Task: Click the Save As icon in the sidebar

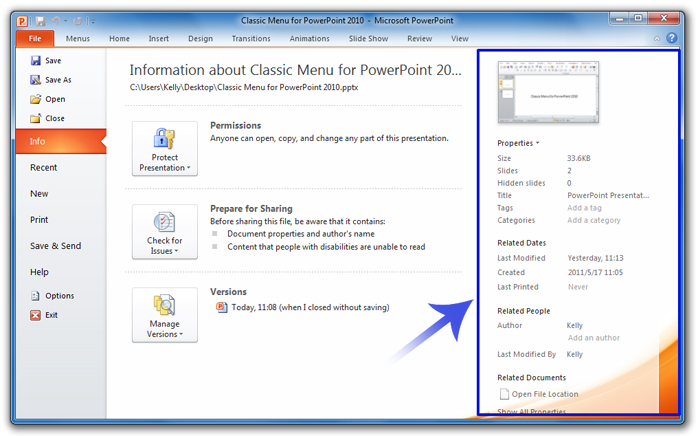Action: point(36,80)
